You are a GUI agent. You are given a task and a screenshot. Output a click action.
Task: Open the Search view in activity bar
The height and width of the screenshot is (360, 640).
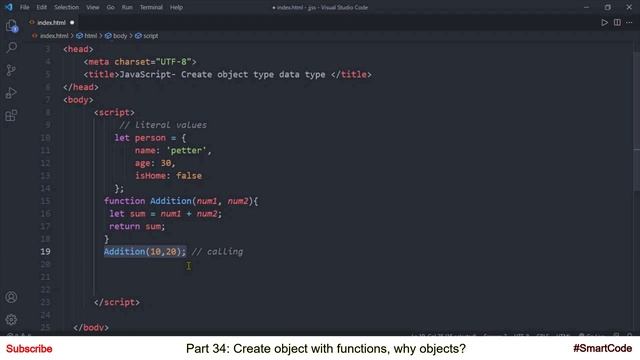[11, 47]
